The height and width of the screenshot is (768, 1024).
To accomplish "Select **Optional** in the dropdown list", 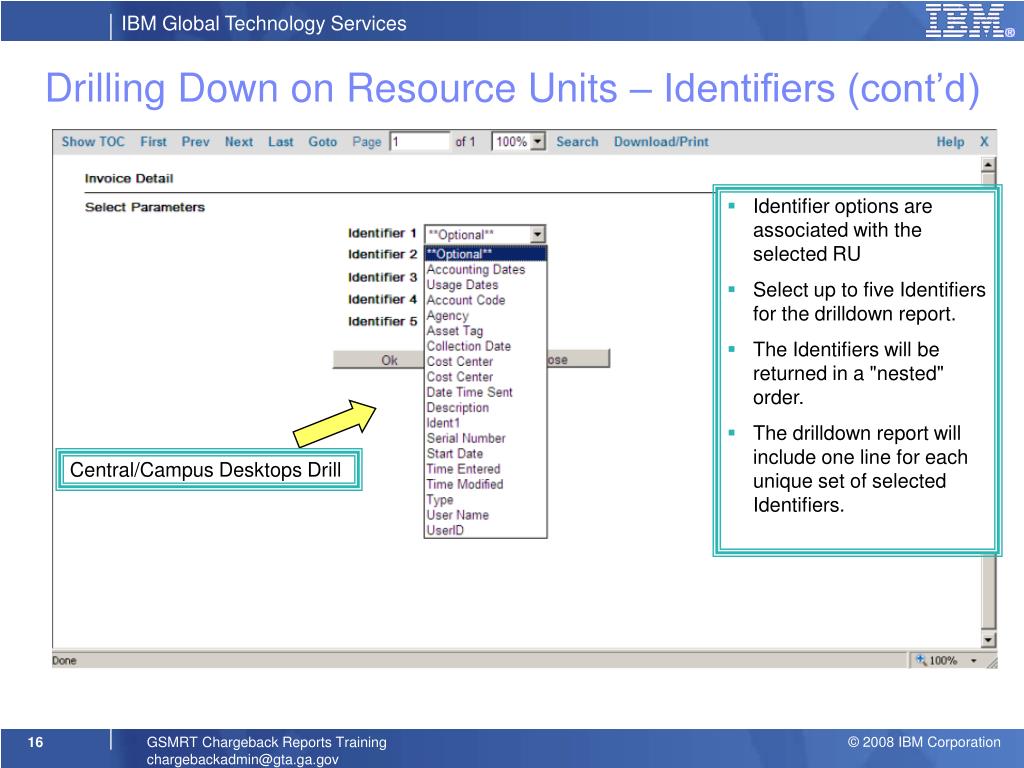I will [485, 254].
